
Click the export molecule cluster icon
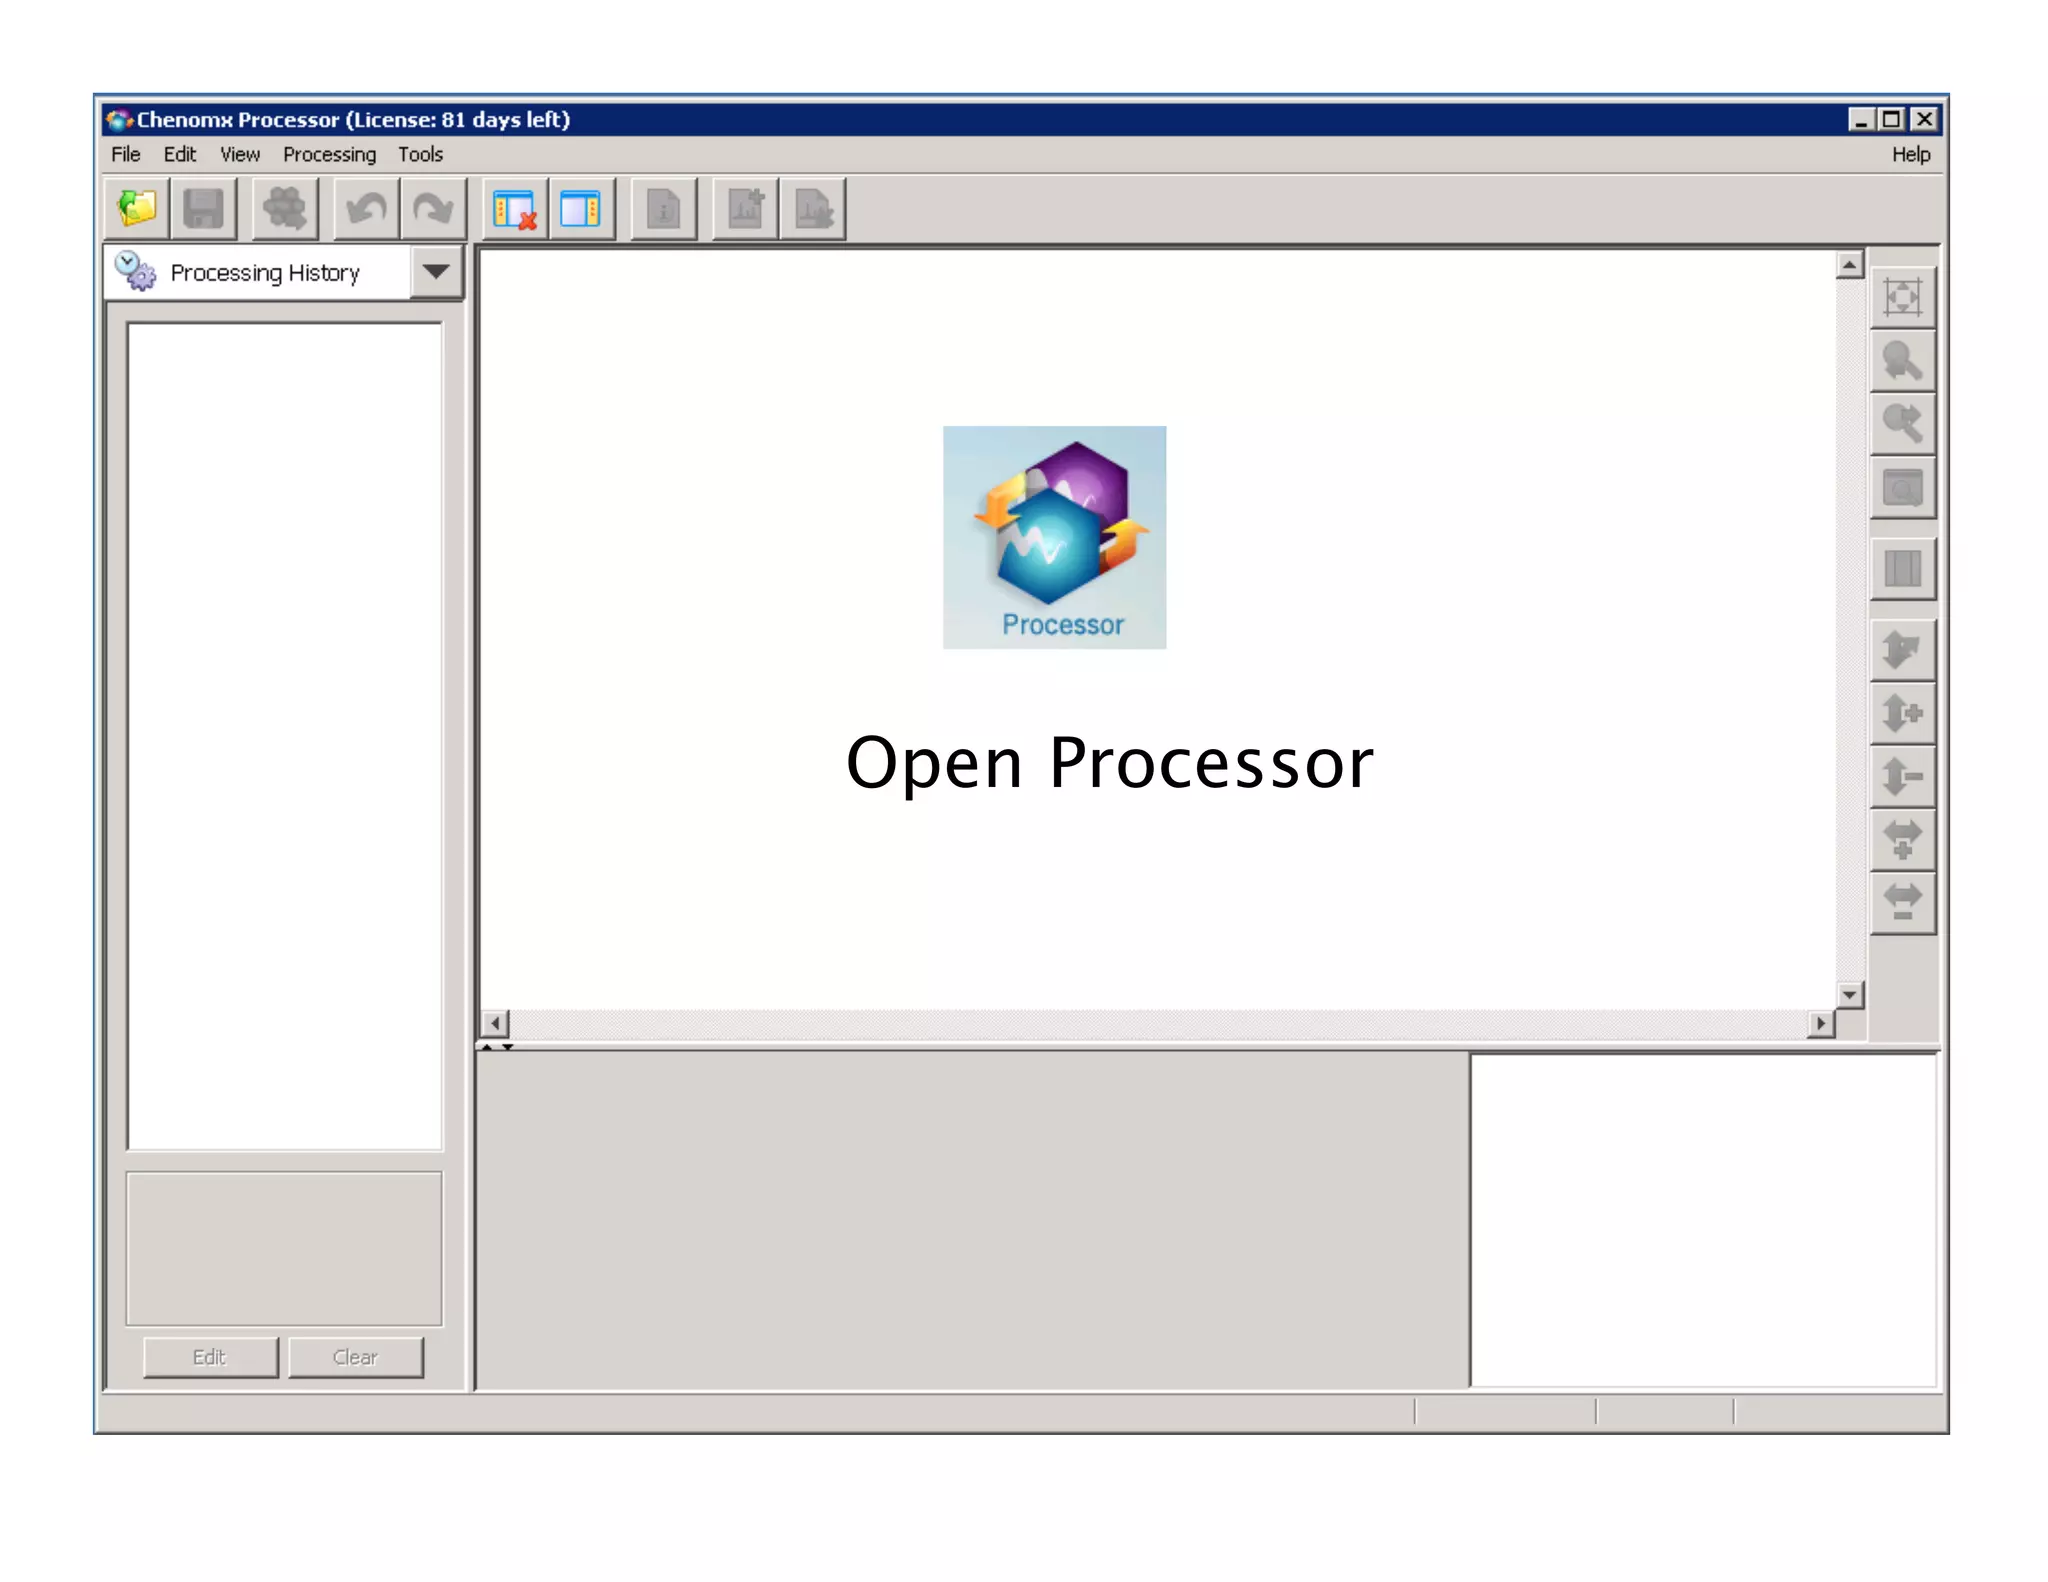[x=285, y=209]
